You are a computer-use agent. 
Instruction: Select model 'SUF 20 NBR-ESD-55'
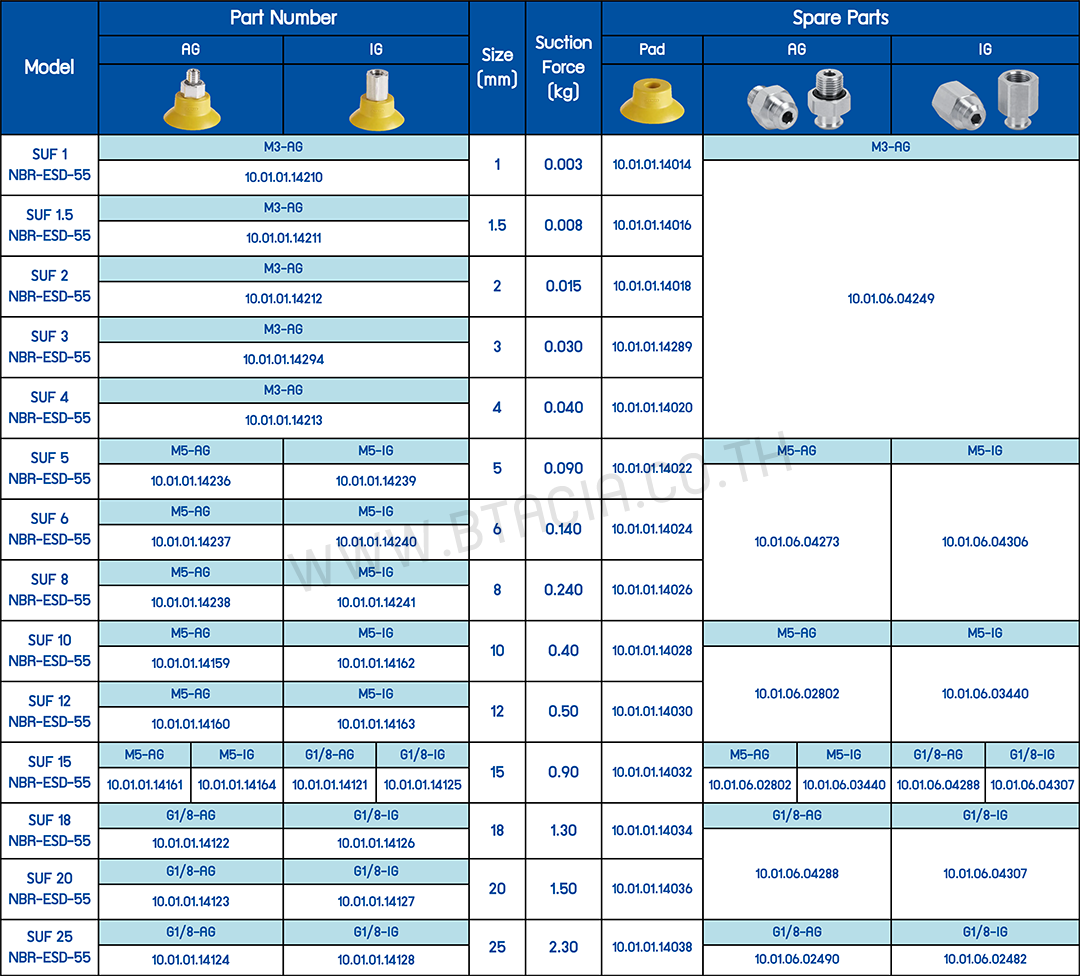50,889
